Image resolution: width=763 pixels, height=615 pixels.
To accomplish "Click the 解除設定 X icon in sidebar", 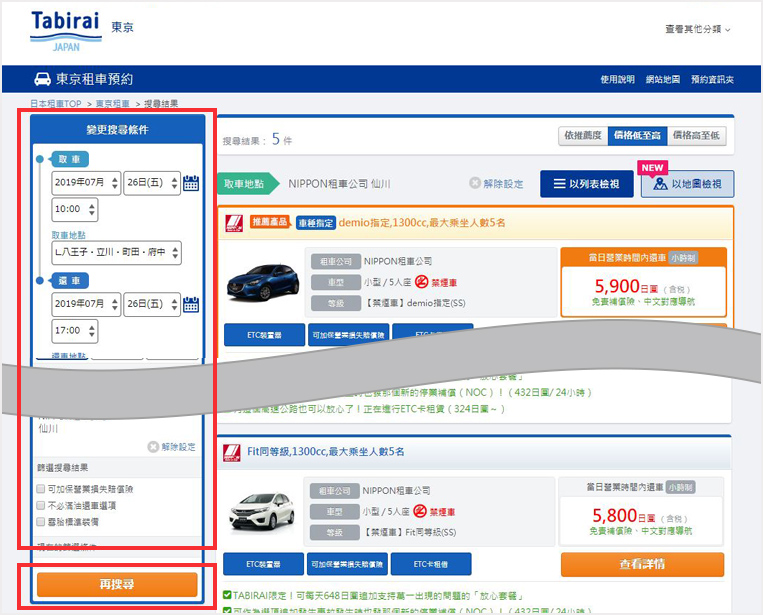I will click(153, 447).
